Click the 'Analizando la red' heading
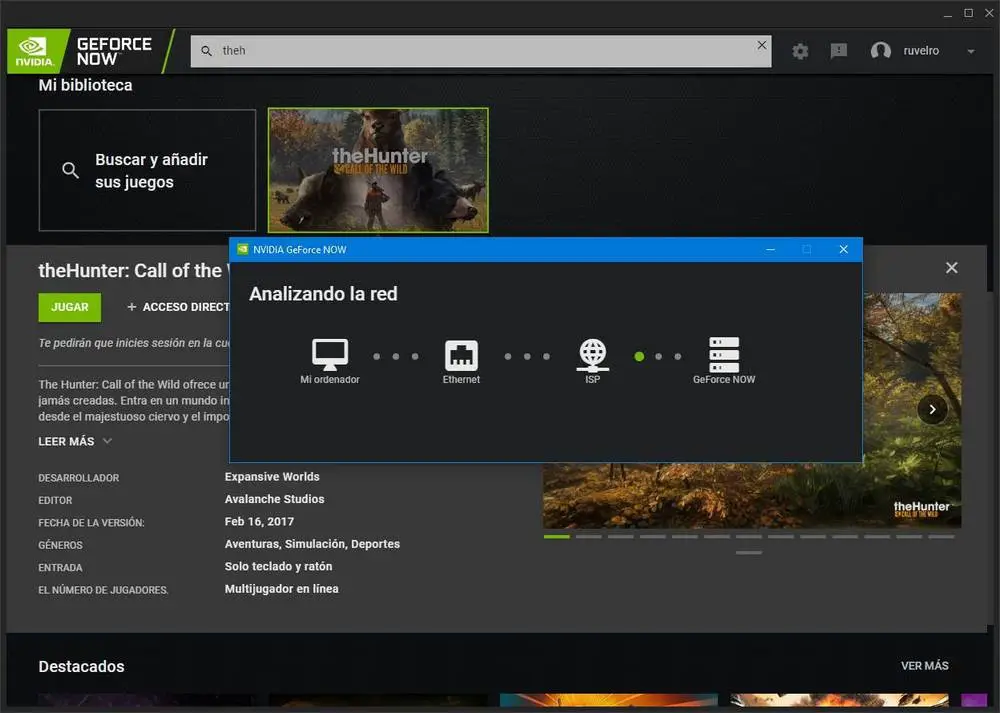 pyautogui.click(x=323, y=294)
